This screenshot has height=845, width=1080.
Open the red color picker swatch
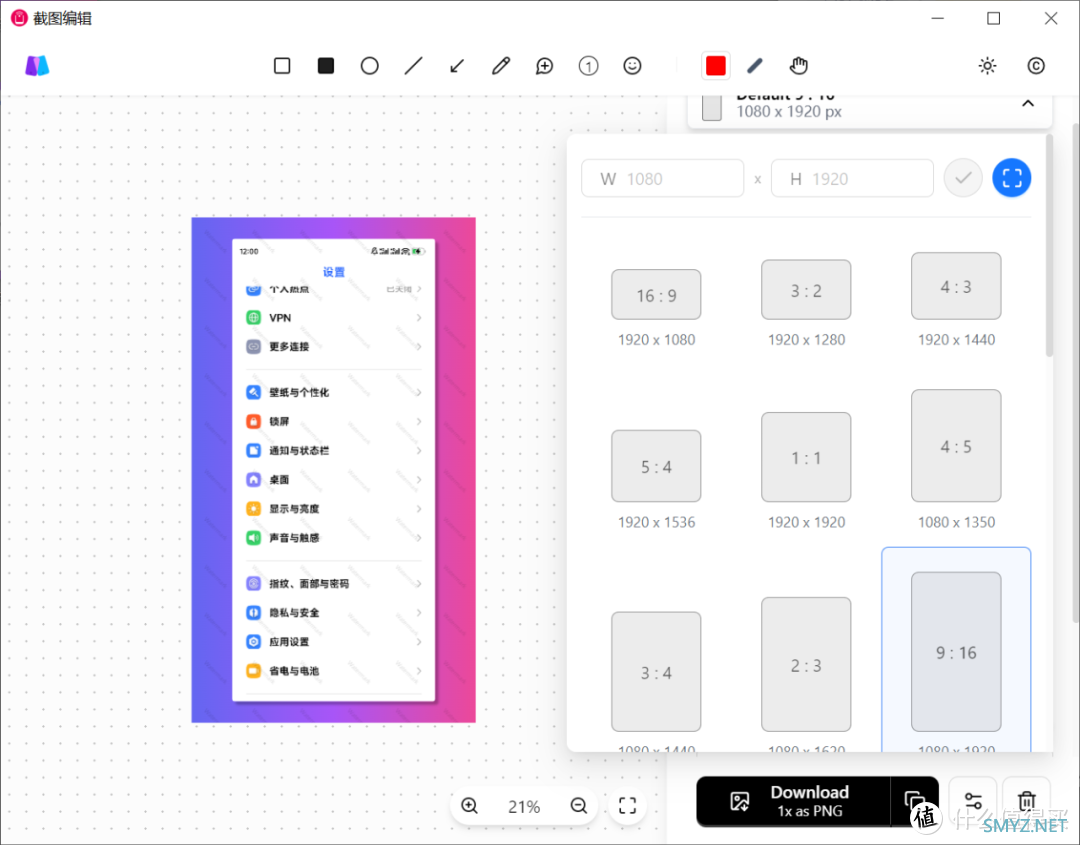pyautogui.click(x=716, y=66)
